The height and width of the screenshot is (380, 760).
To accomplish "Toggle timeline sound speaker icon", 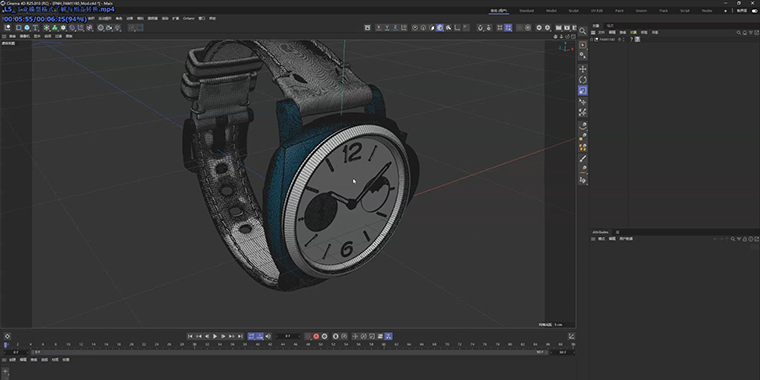I will 268,336.
